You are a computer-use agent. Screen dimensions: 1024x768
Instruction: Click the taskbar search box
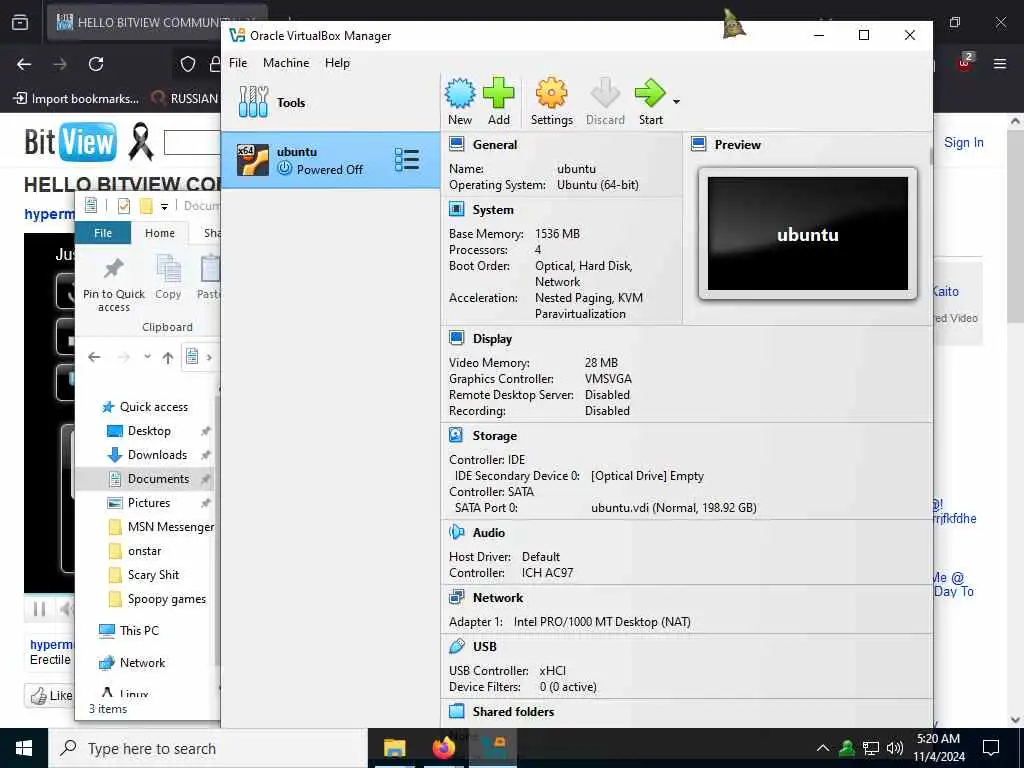(x=208, y=748)
